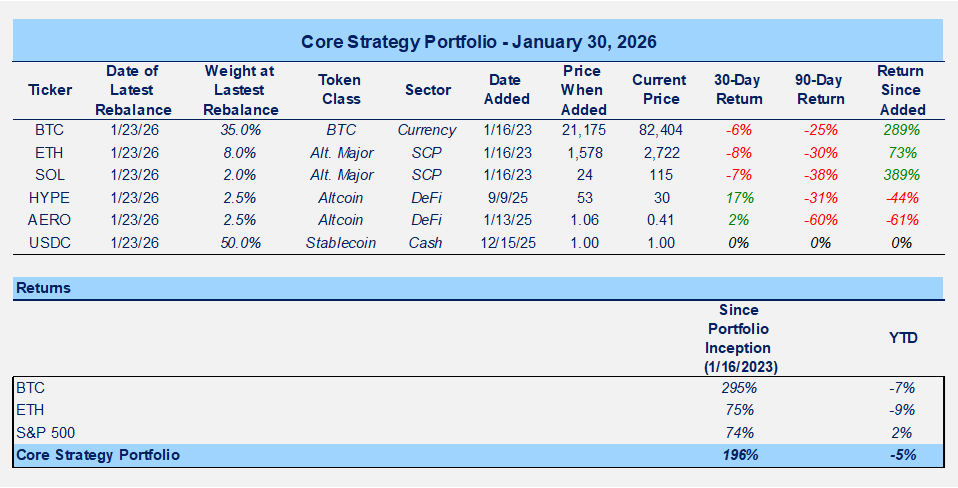Select the Return Since Added header
958x488 pixels.
point(900,90)
